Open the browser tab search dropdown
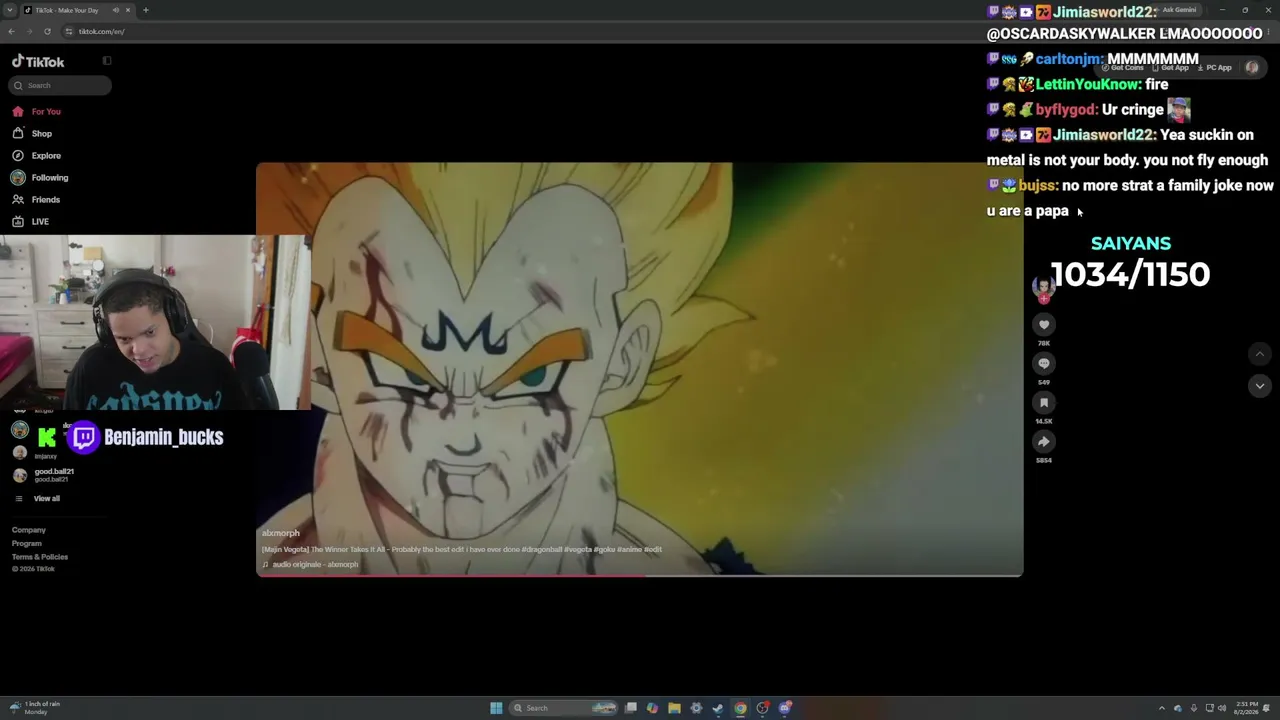Image resolution: width=1280 pixels, height=720 pixels. point(10,10)
